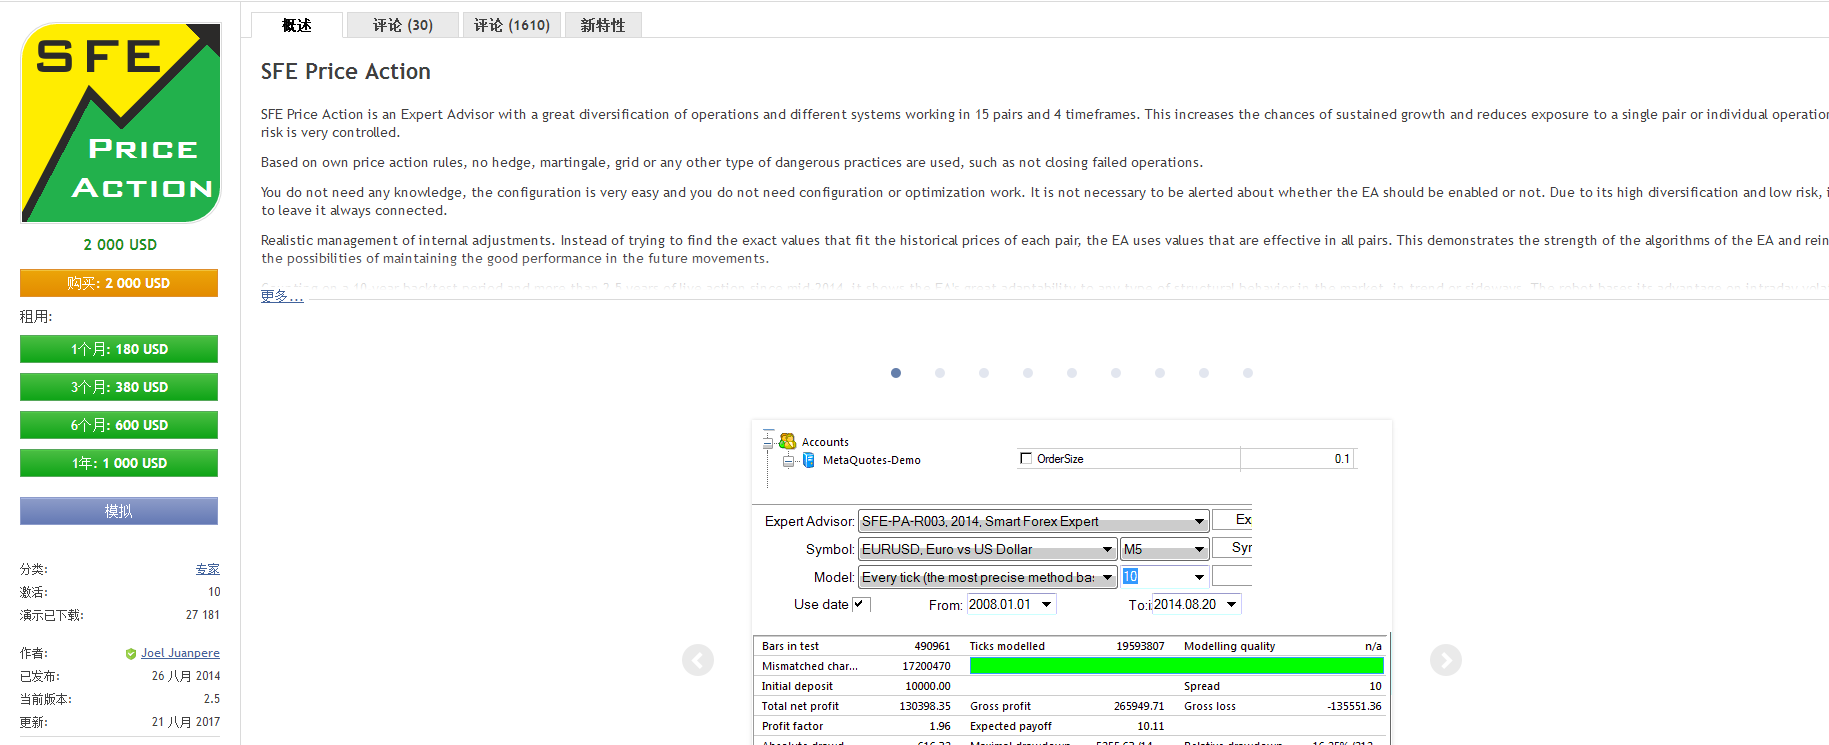Screen dimensions: 1829x745
Task: Click the Gross loss value -135551.36
Action: (1355, 706)
